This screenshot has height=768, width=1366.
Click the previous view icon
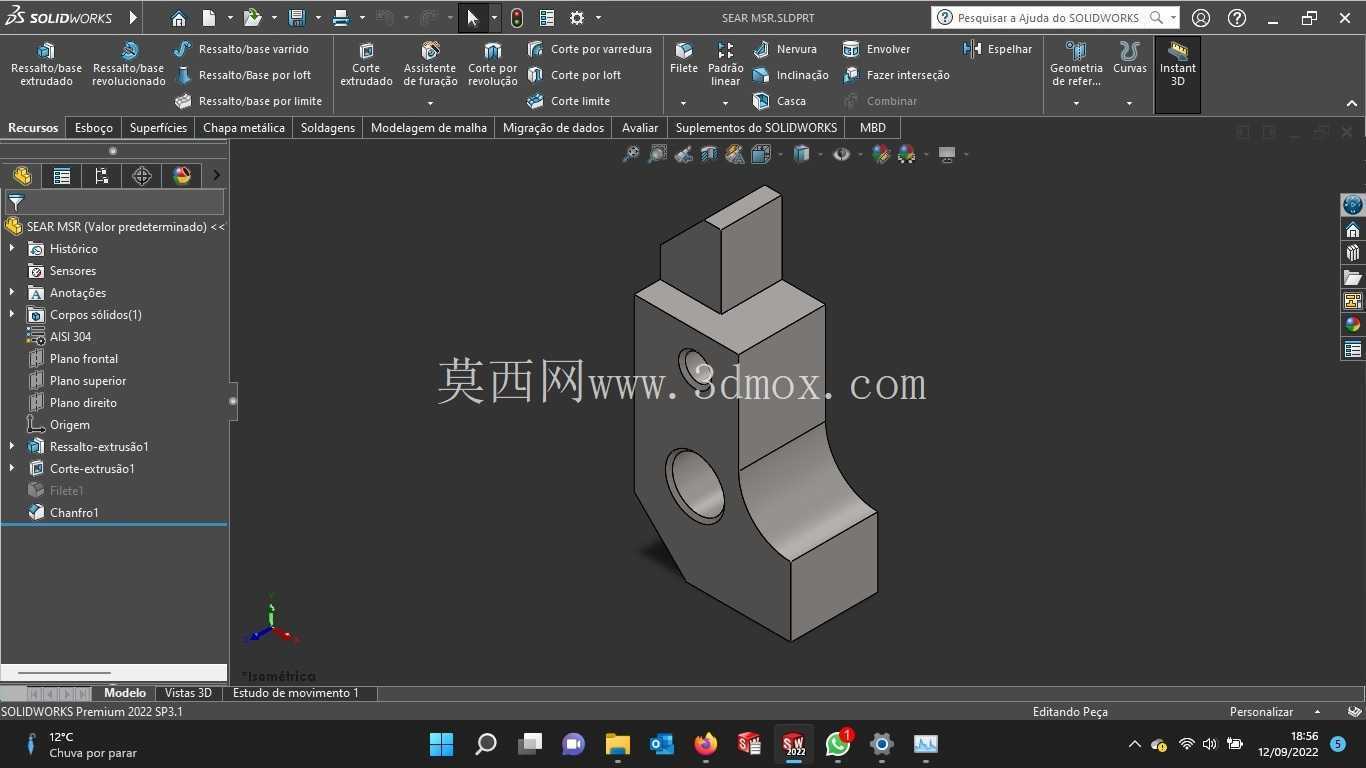683,154
